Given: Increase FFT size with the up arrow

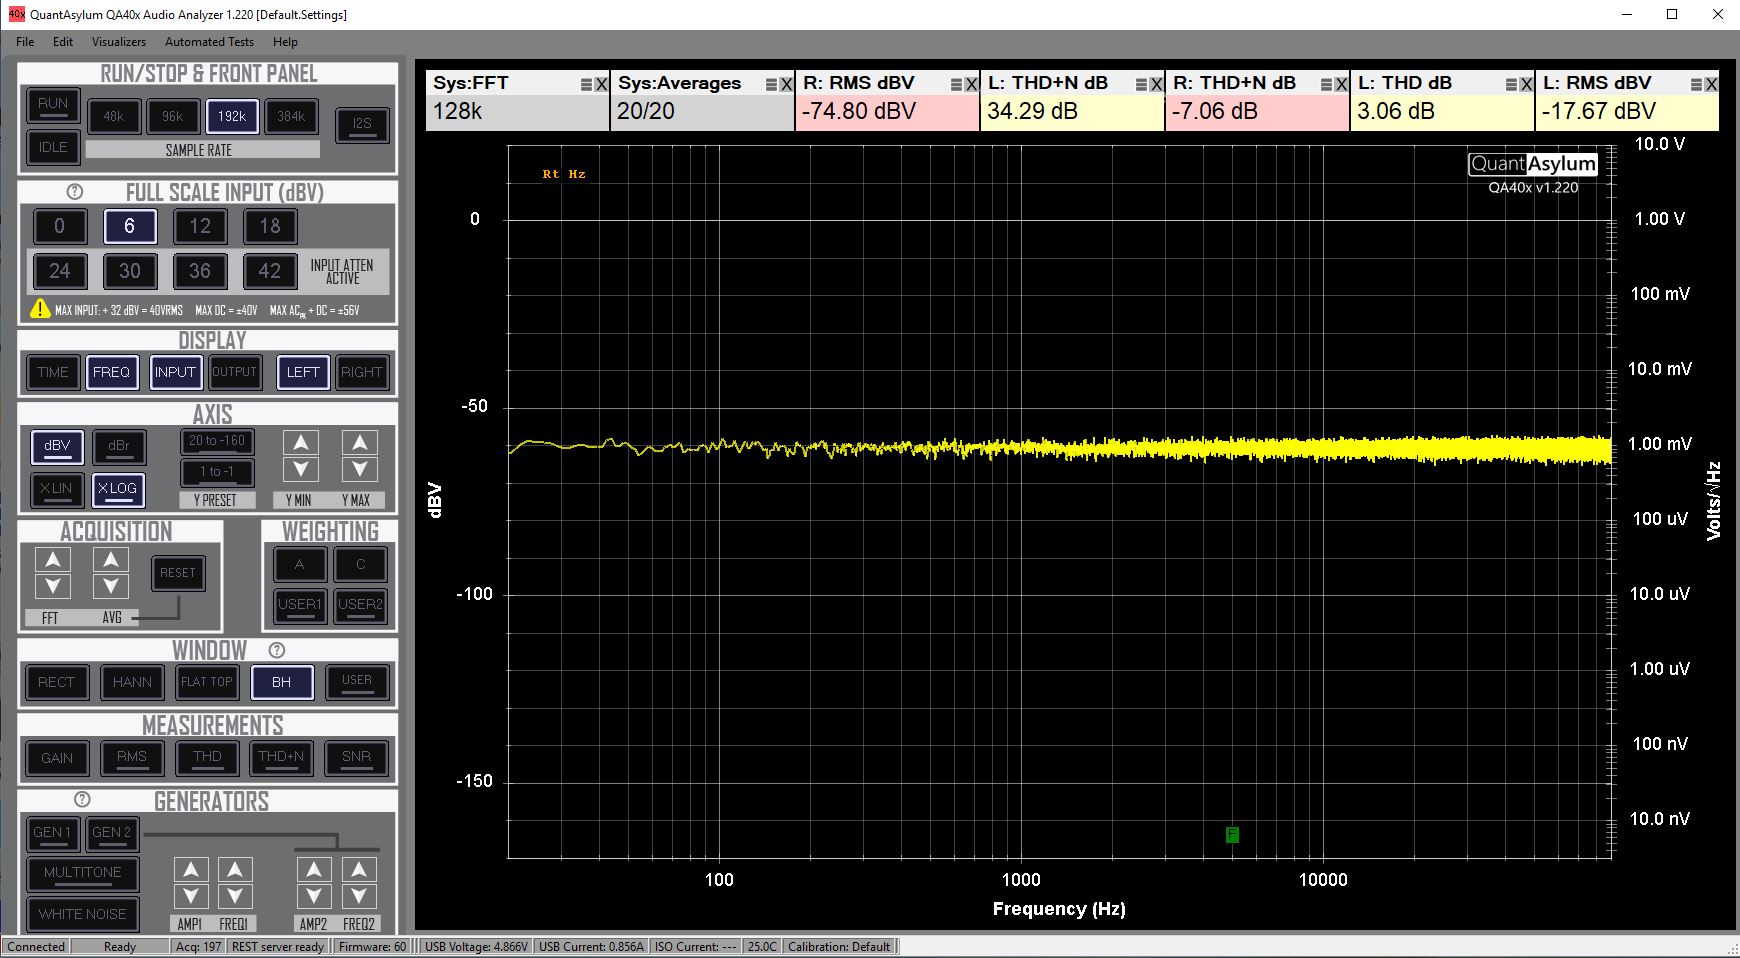Looking at the screenshot, I should click(x=53, y=560).
